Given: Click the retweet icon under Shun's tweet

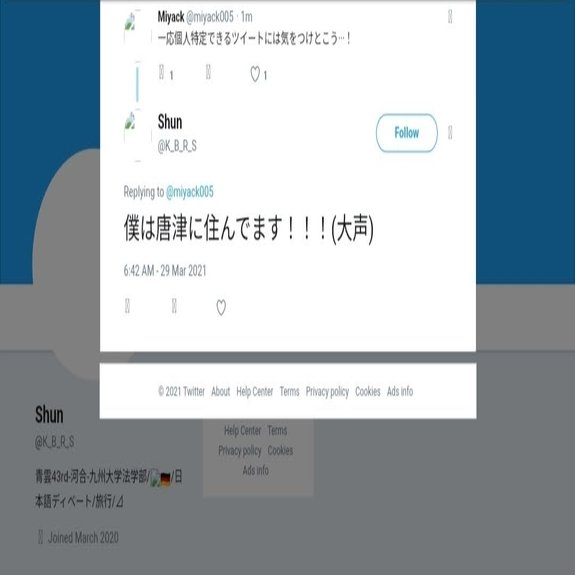Looking at the screenshot, I should [174, 306].
